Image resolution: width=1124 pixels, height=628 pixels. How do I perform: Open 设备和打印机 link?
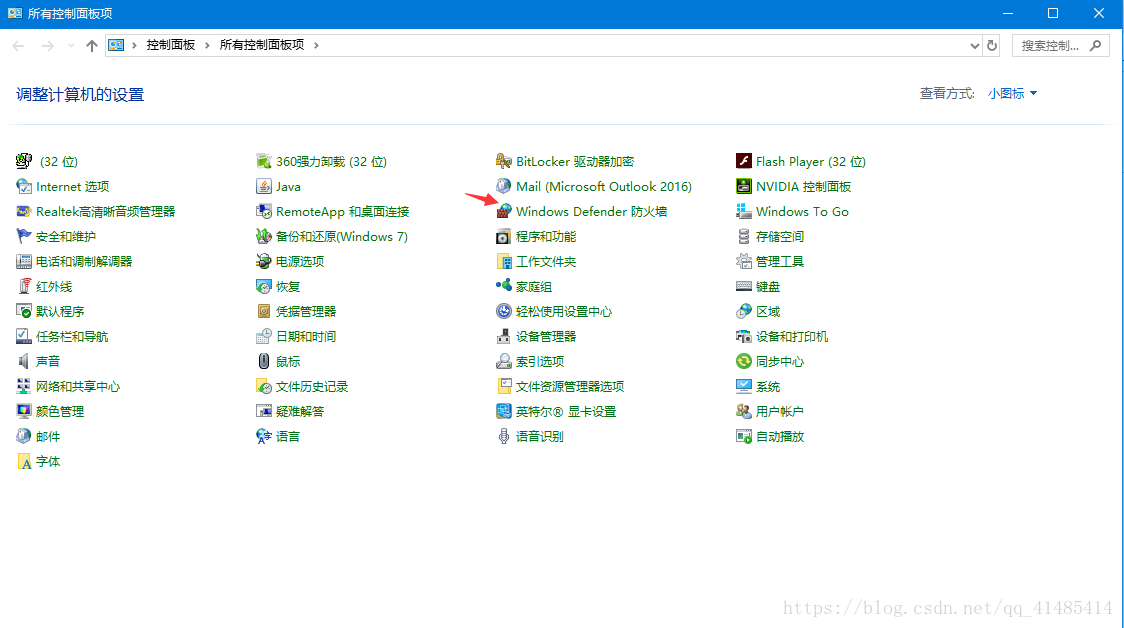[792, 336]
